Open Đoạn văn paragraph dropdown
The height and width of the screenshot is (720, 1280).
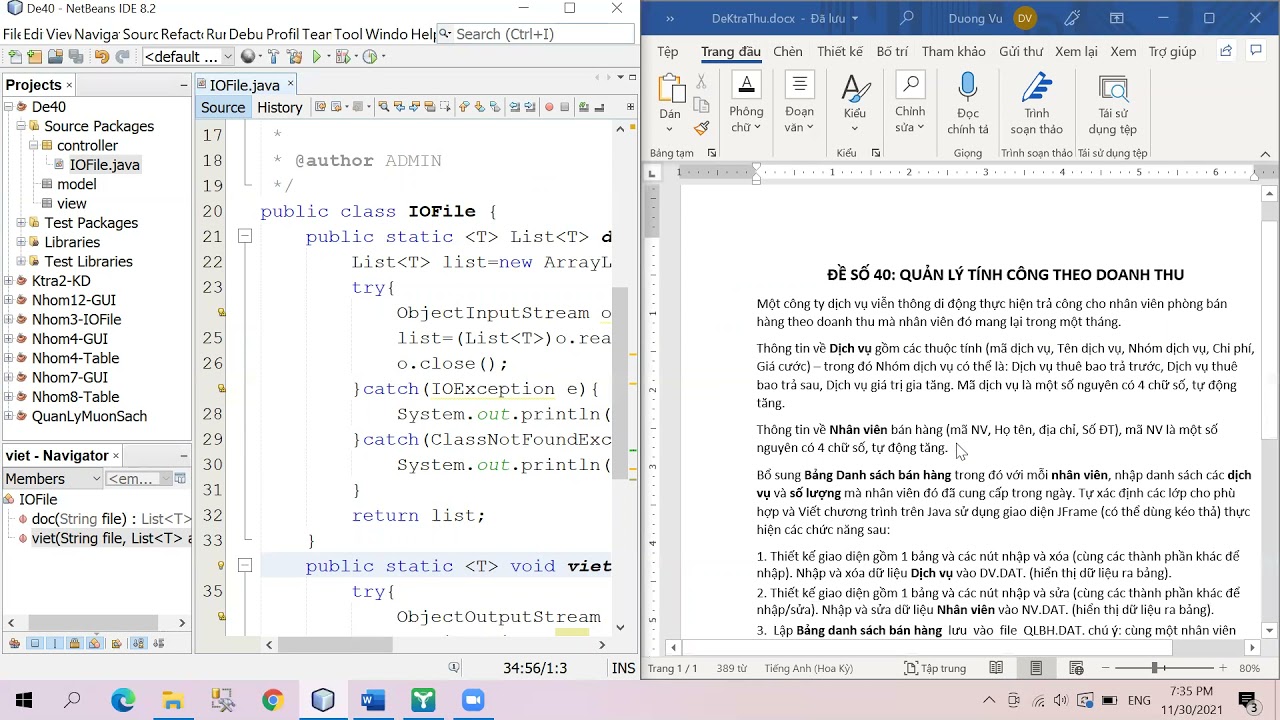click(x=799, y=103)
